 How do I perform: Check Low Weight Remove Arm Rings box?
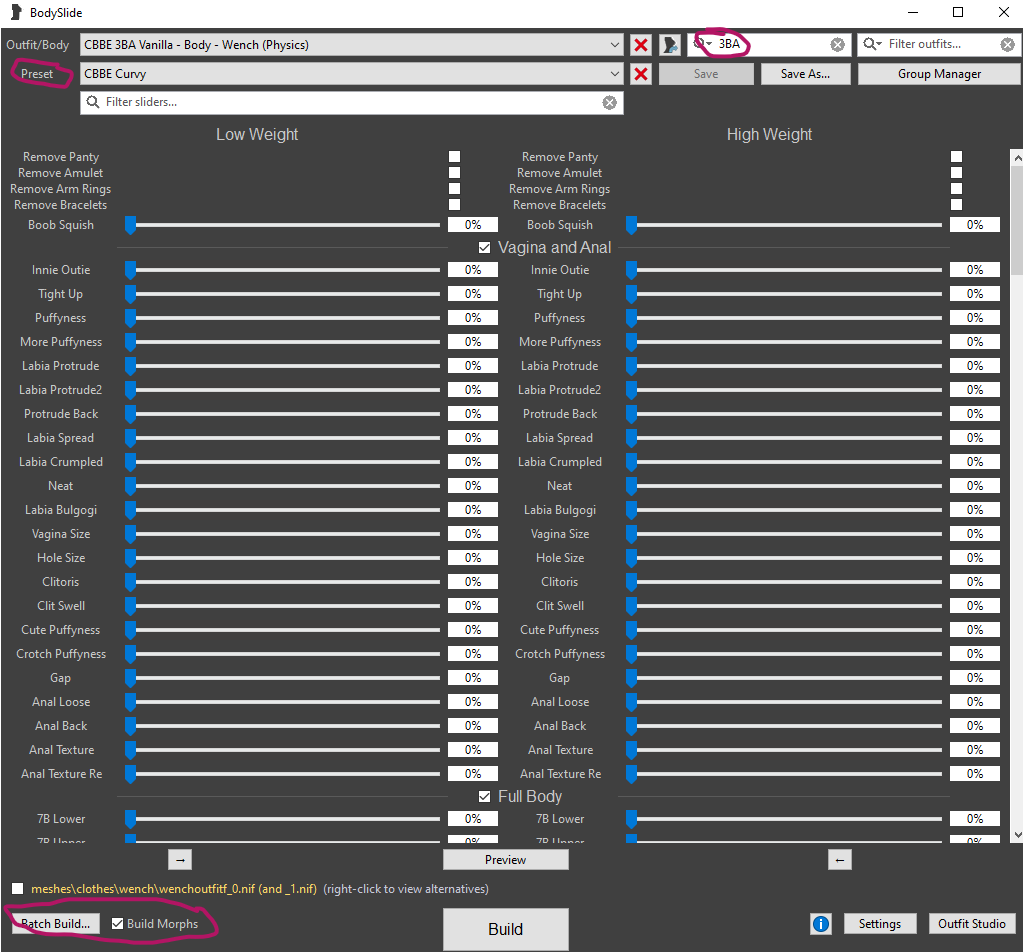coord(455,189)
